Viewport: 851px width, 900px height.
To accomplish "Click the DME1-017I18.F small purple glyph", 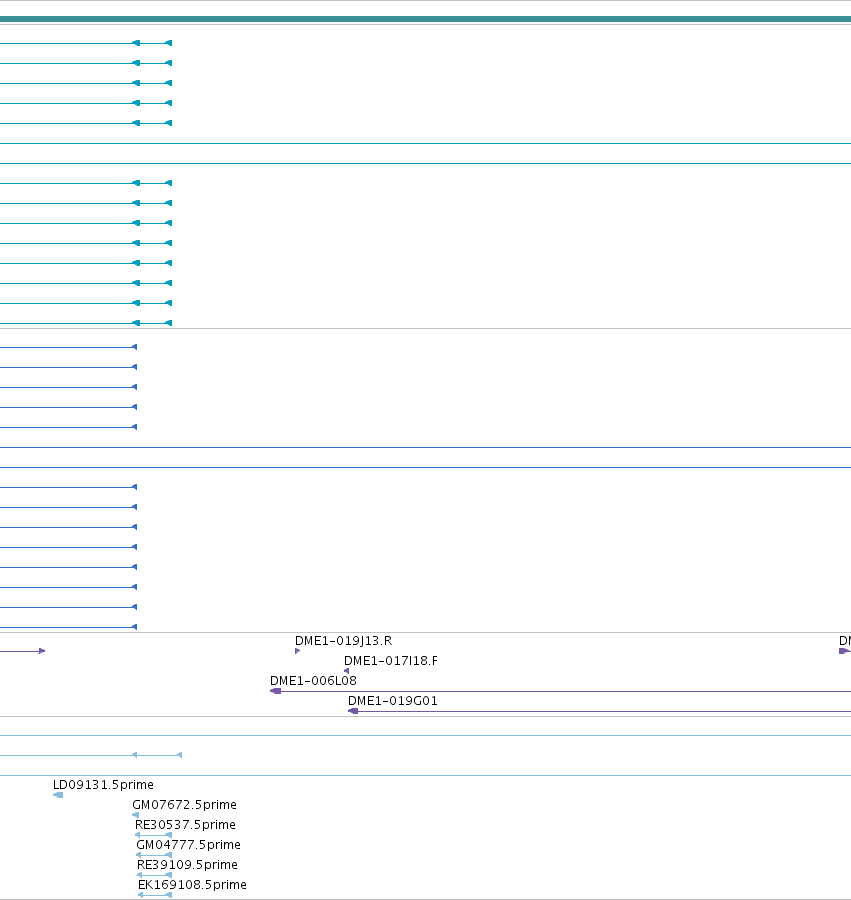I will click(347, 671).
